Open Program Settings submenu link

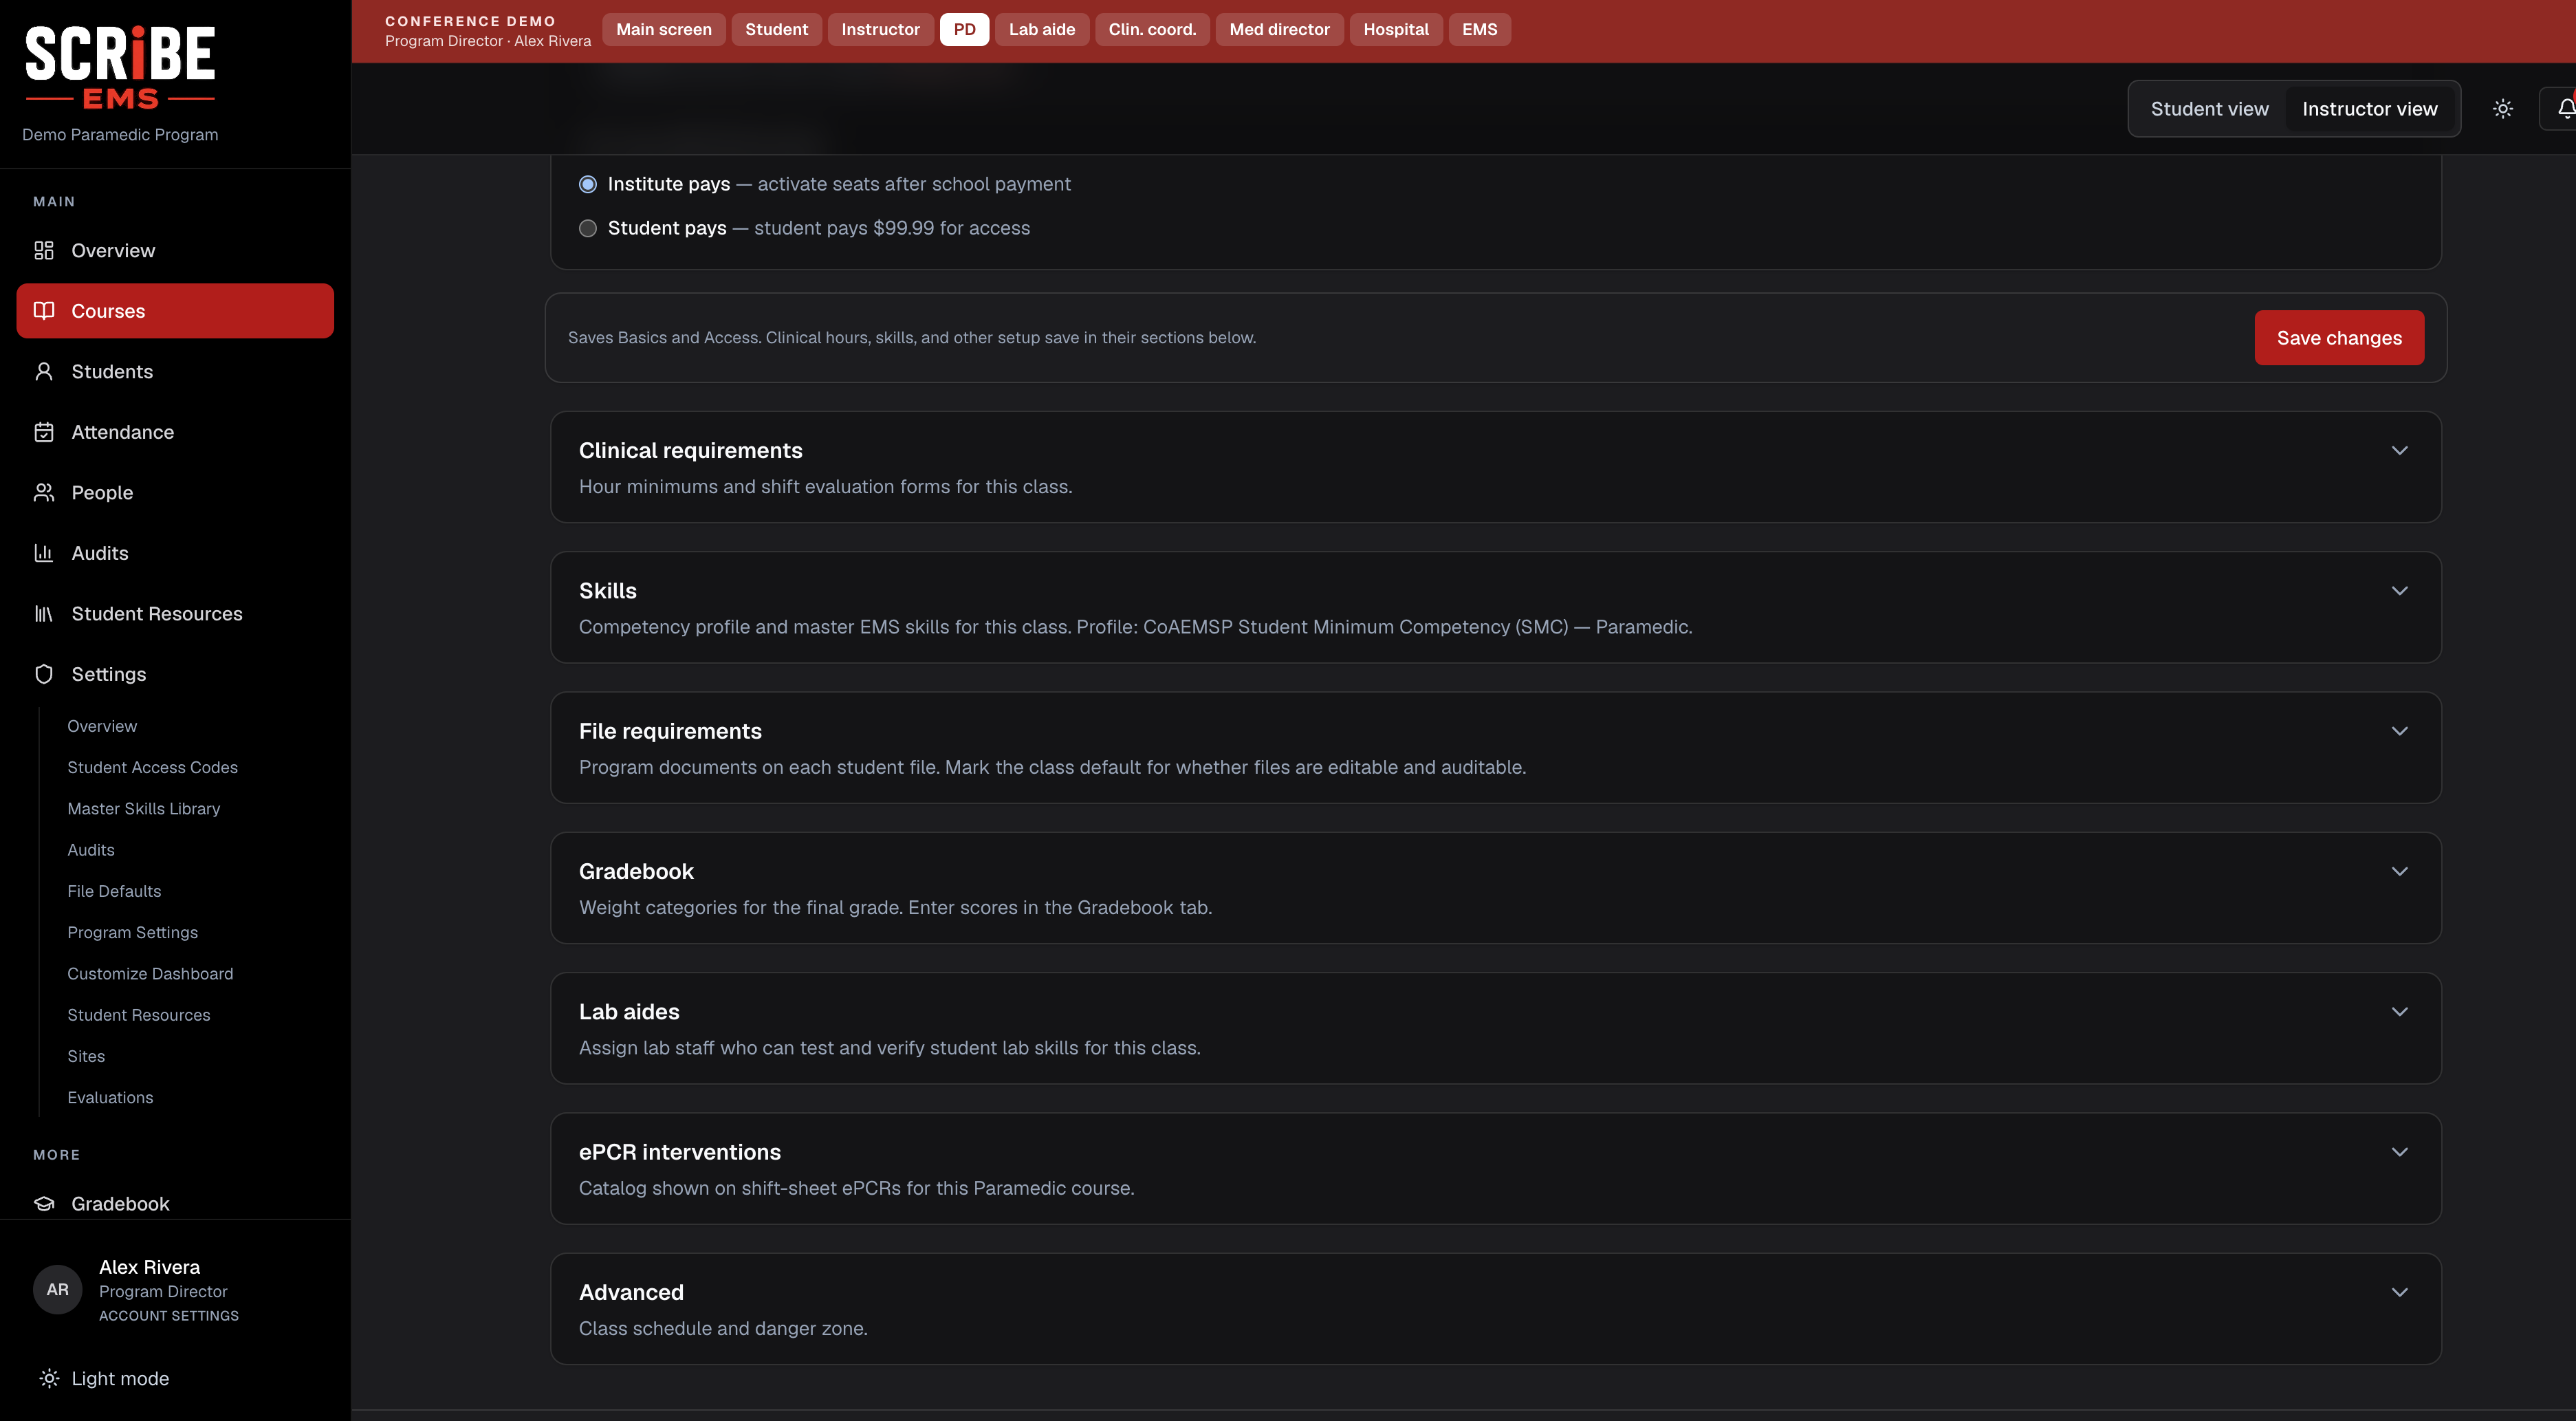133,933
